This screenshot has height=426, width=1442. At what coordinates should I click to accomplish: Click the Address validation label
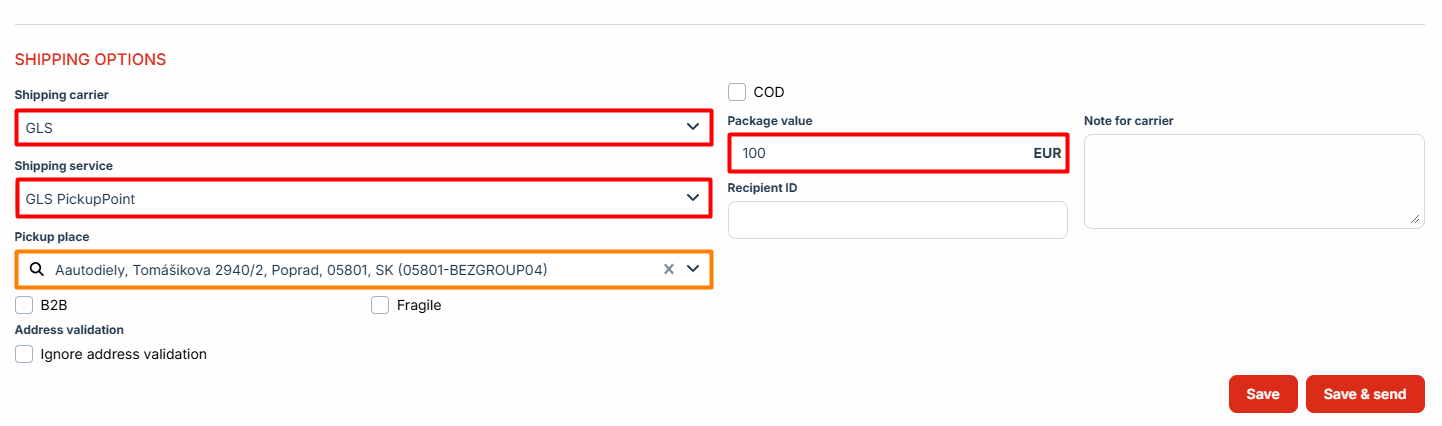[x=69, y=329]
